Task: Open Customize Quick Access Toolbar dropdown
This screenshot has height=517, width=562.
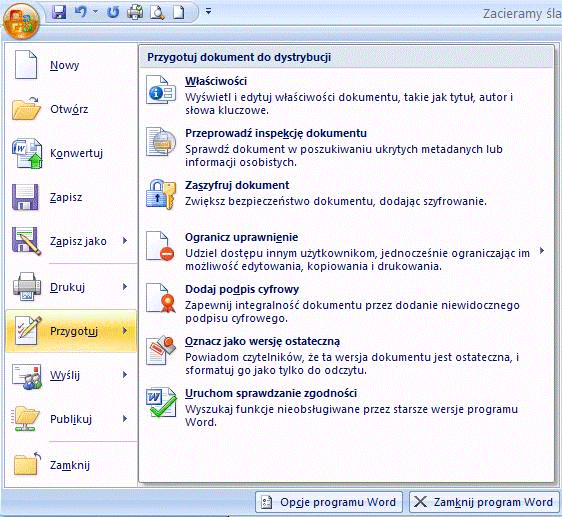Action: (208, 12)
